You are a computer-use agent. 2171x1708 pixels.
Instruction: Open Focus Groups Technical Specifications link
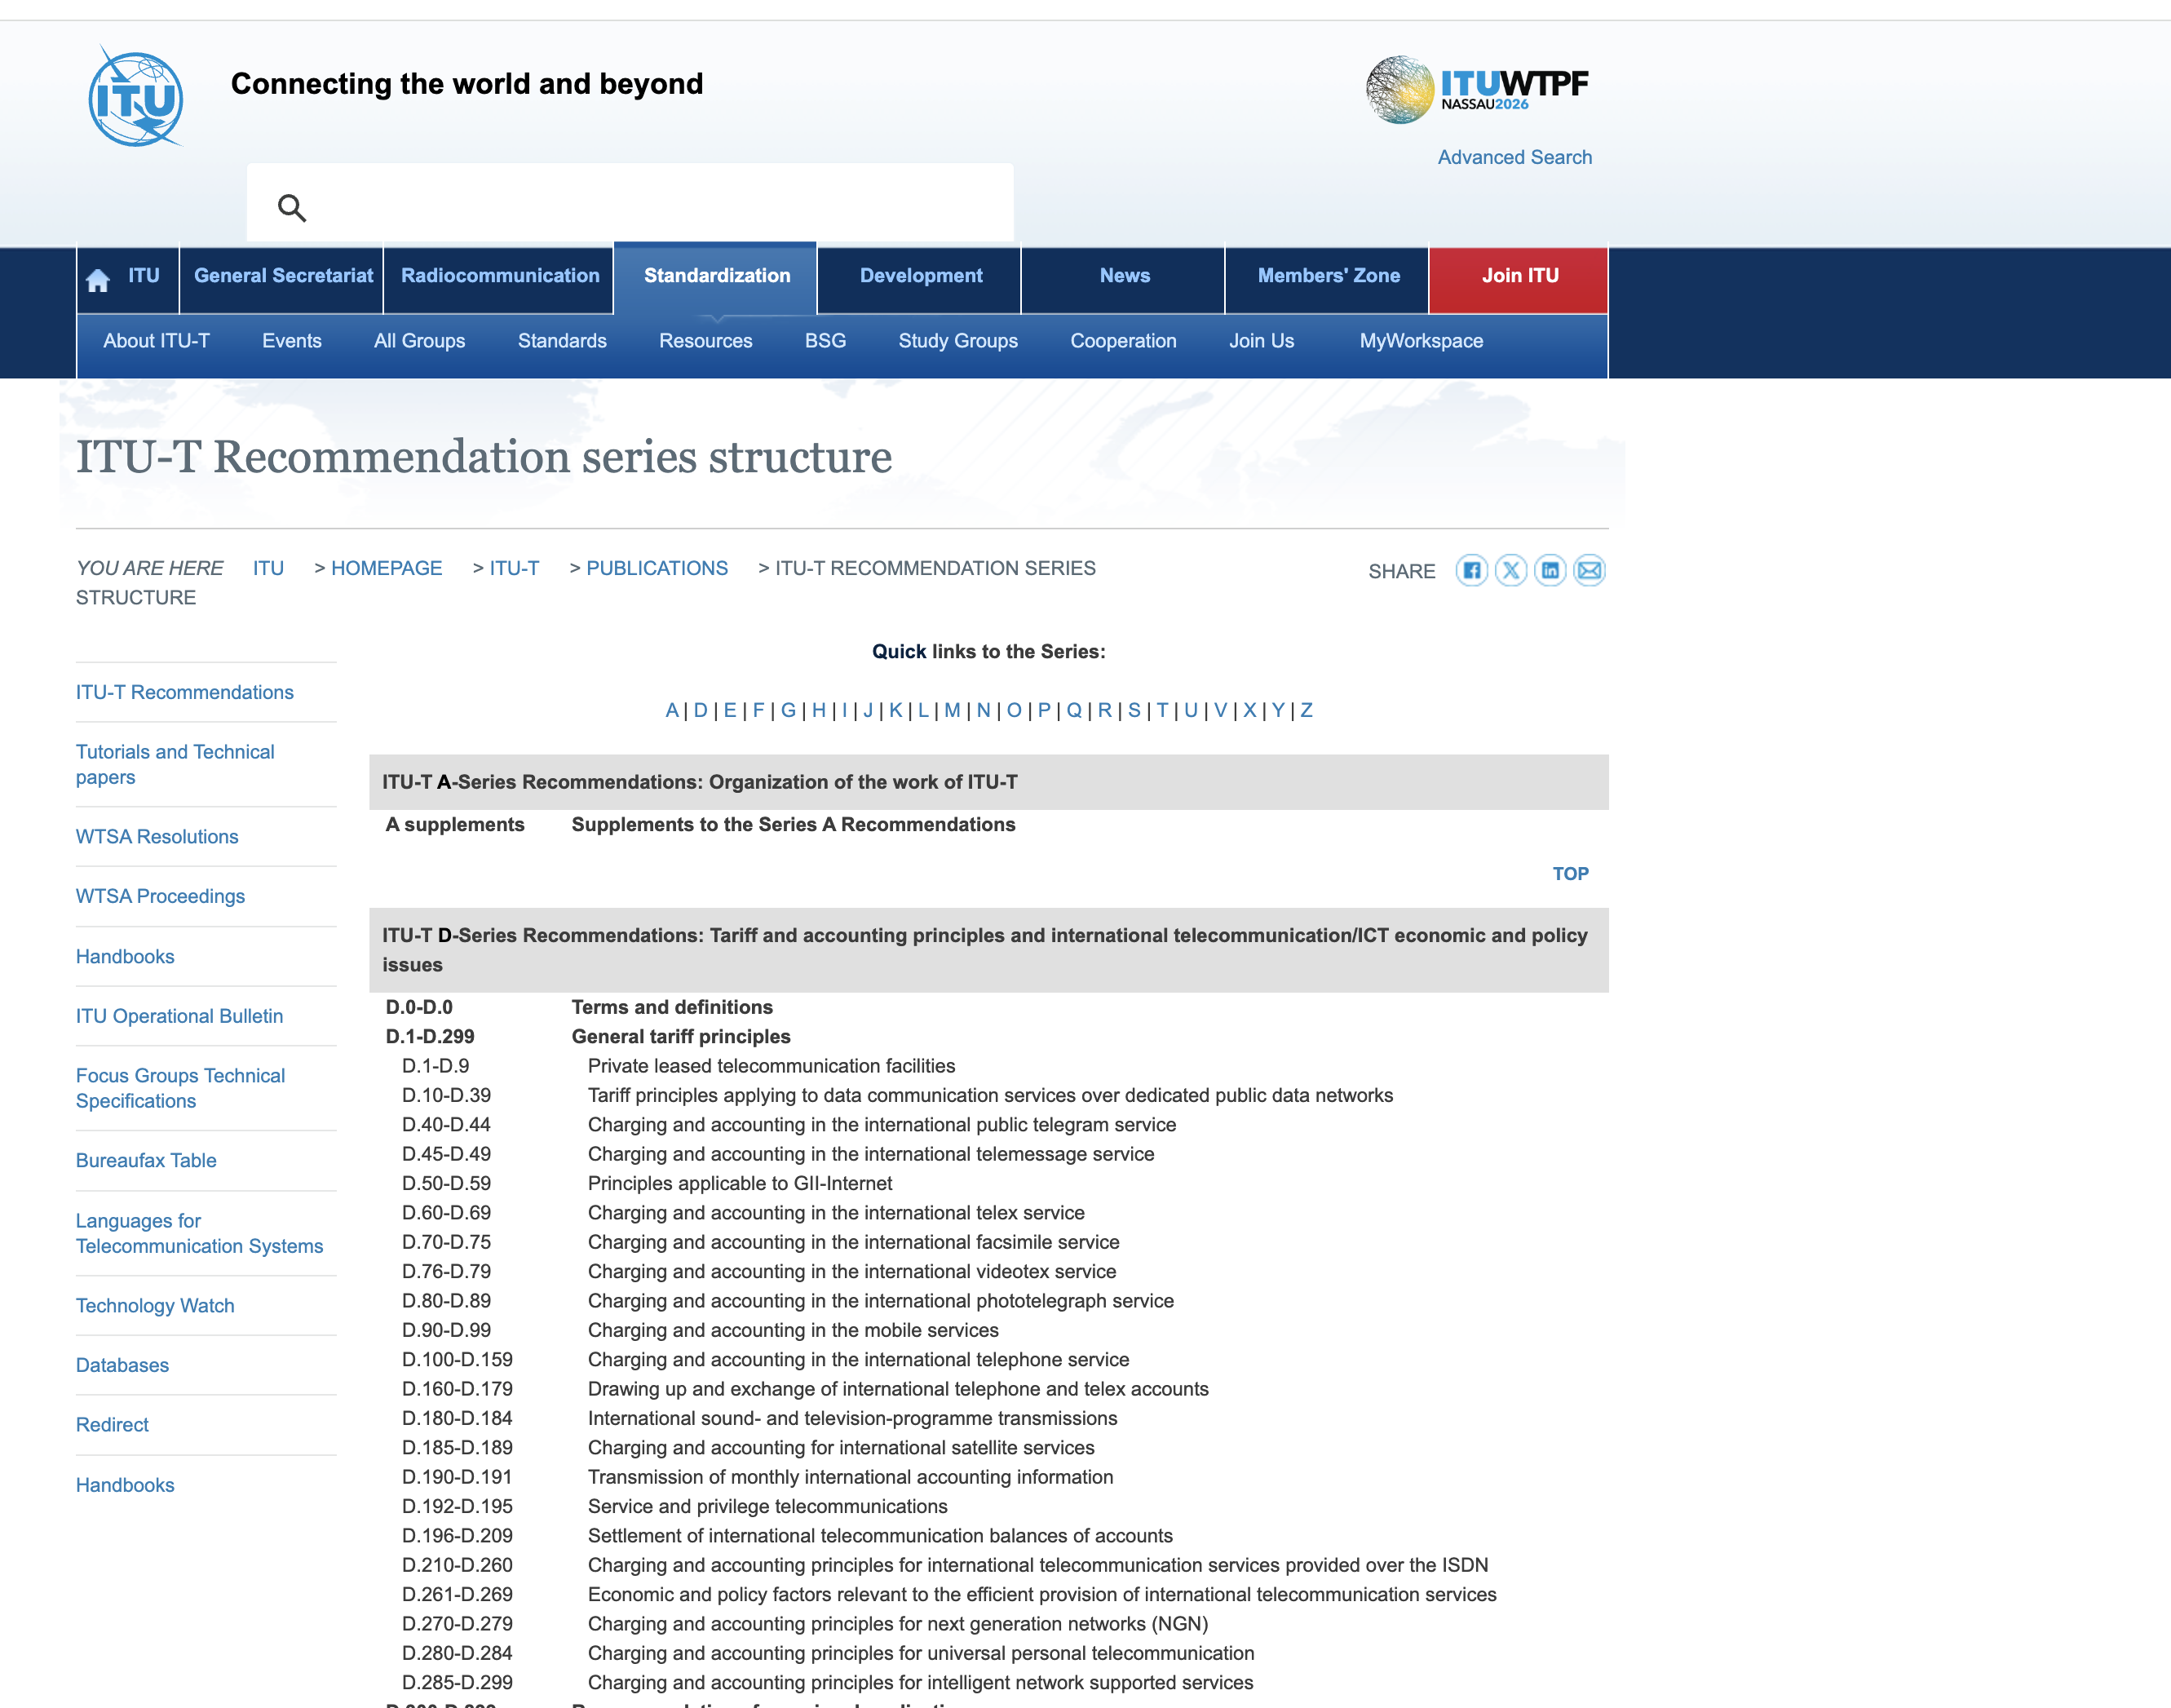180,1089
